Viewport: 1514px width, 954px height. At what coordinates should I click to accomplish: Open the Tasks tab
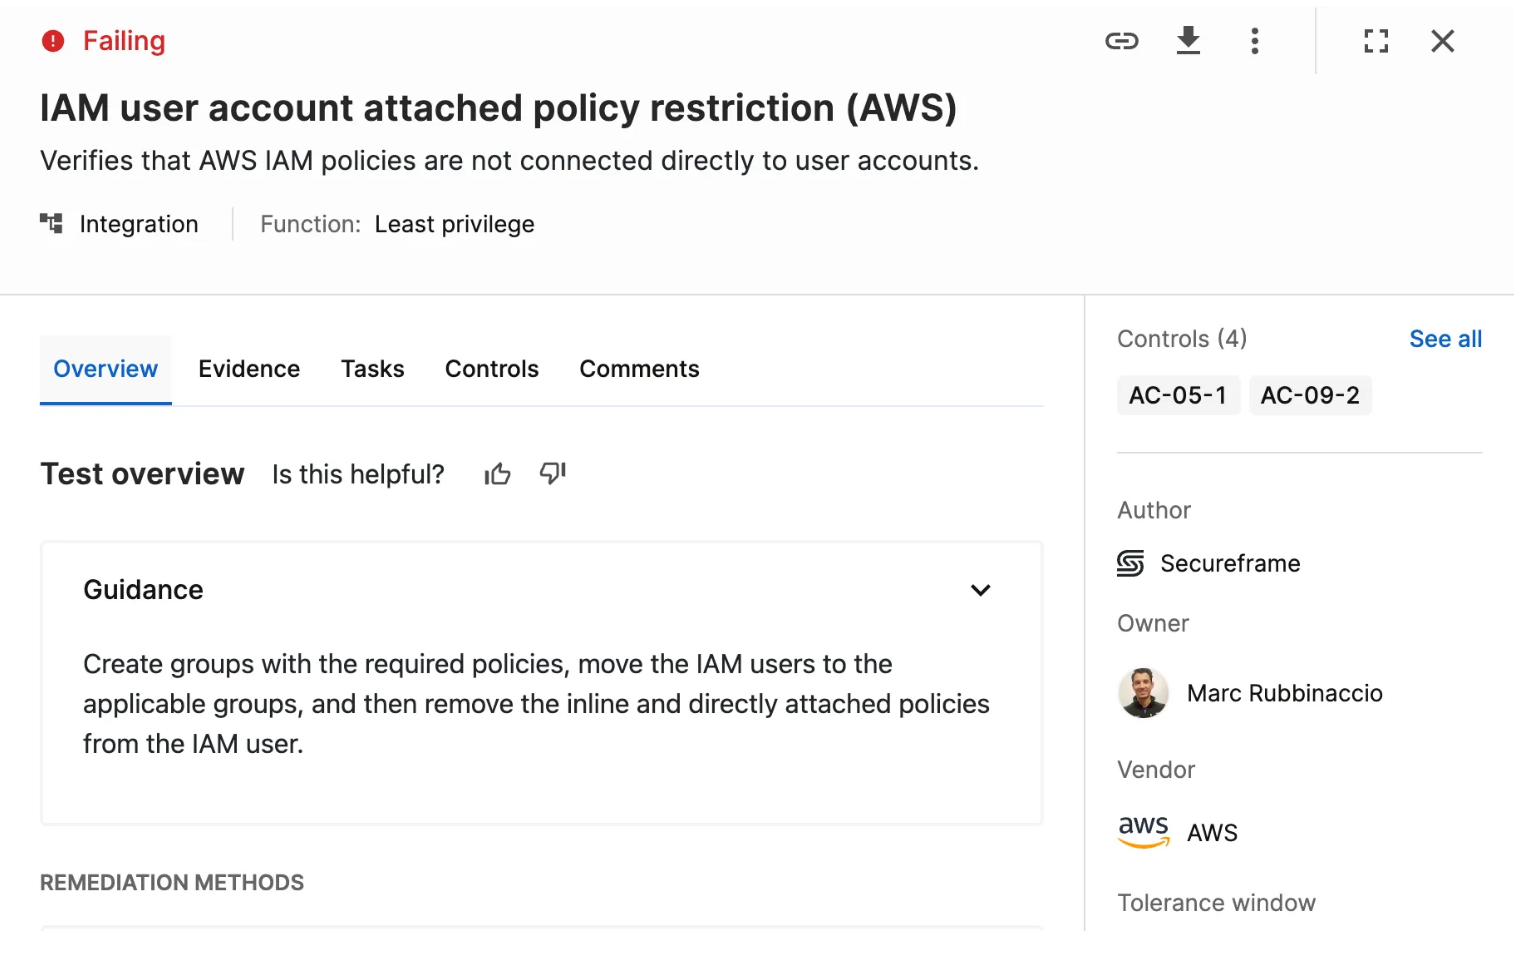point(372,369)
